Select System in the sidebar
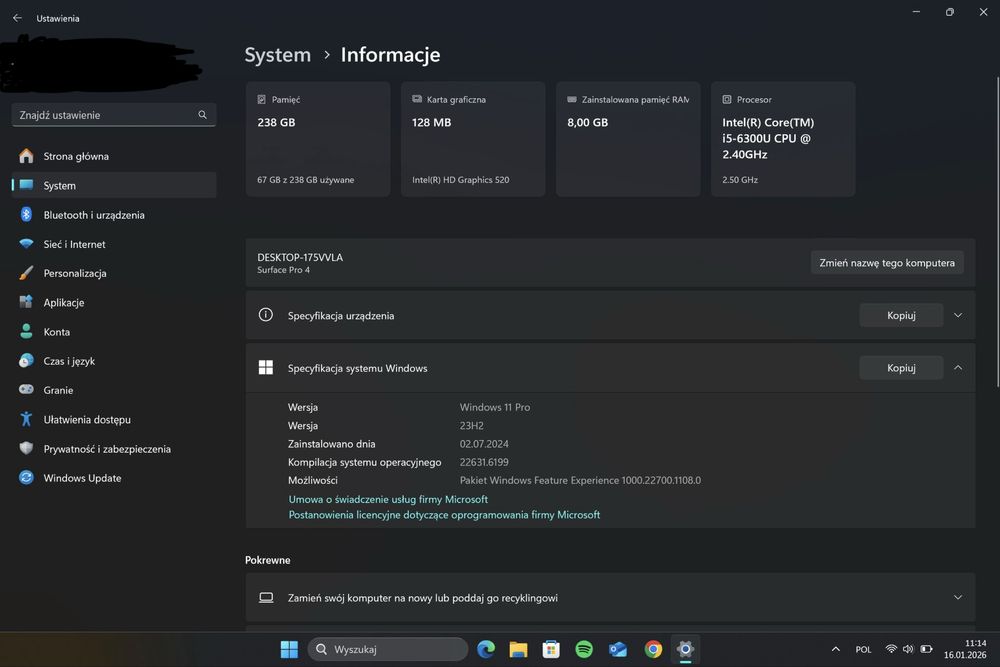This screenshot has width=1000, height=667. click(x=114, y=186)
